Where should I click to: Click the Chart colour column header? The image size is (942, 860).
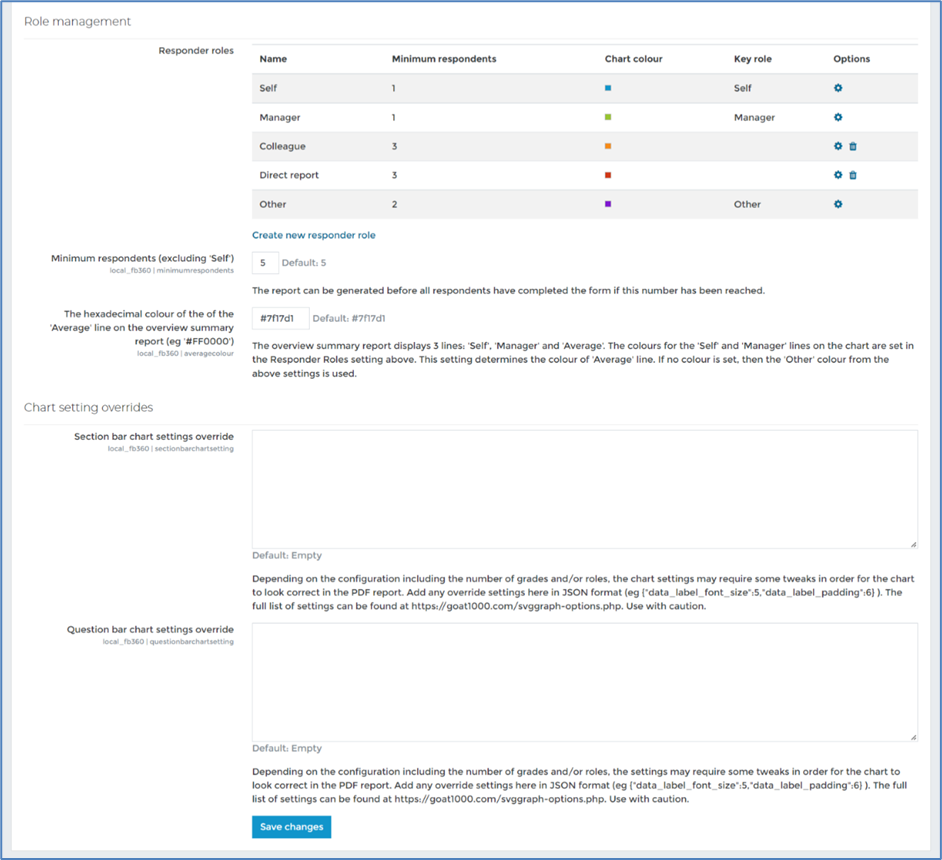pyautogui.click(x=633, y=59)
